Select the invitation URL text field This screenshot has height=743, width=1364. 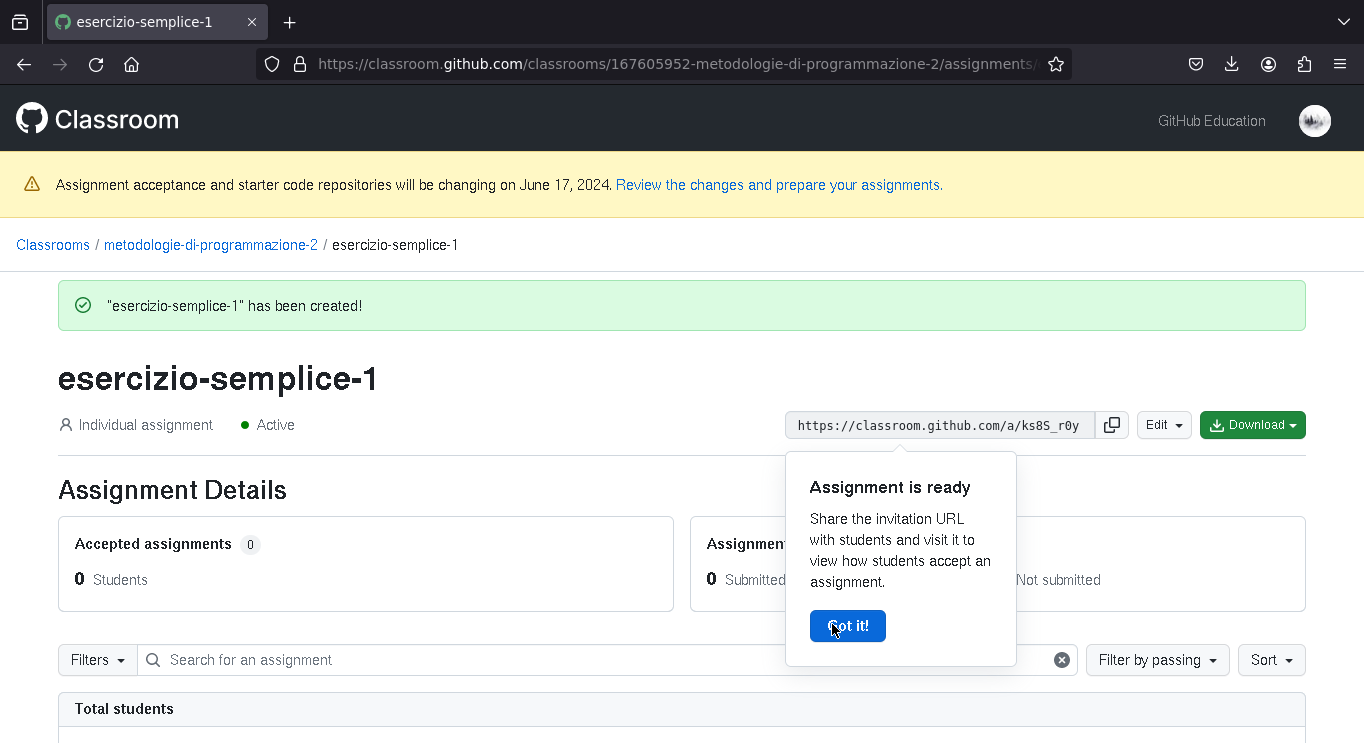coord(940,425)
